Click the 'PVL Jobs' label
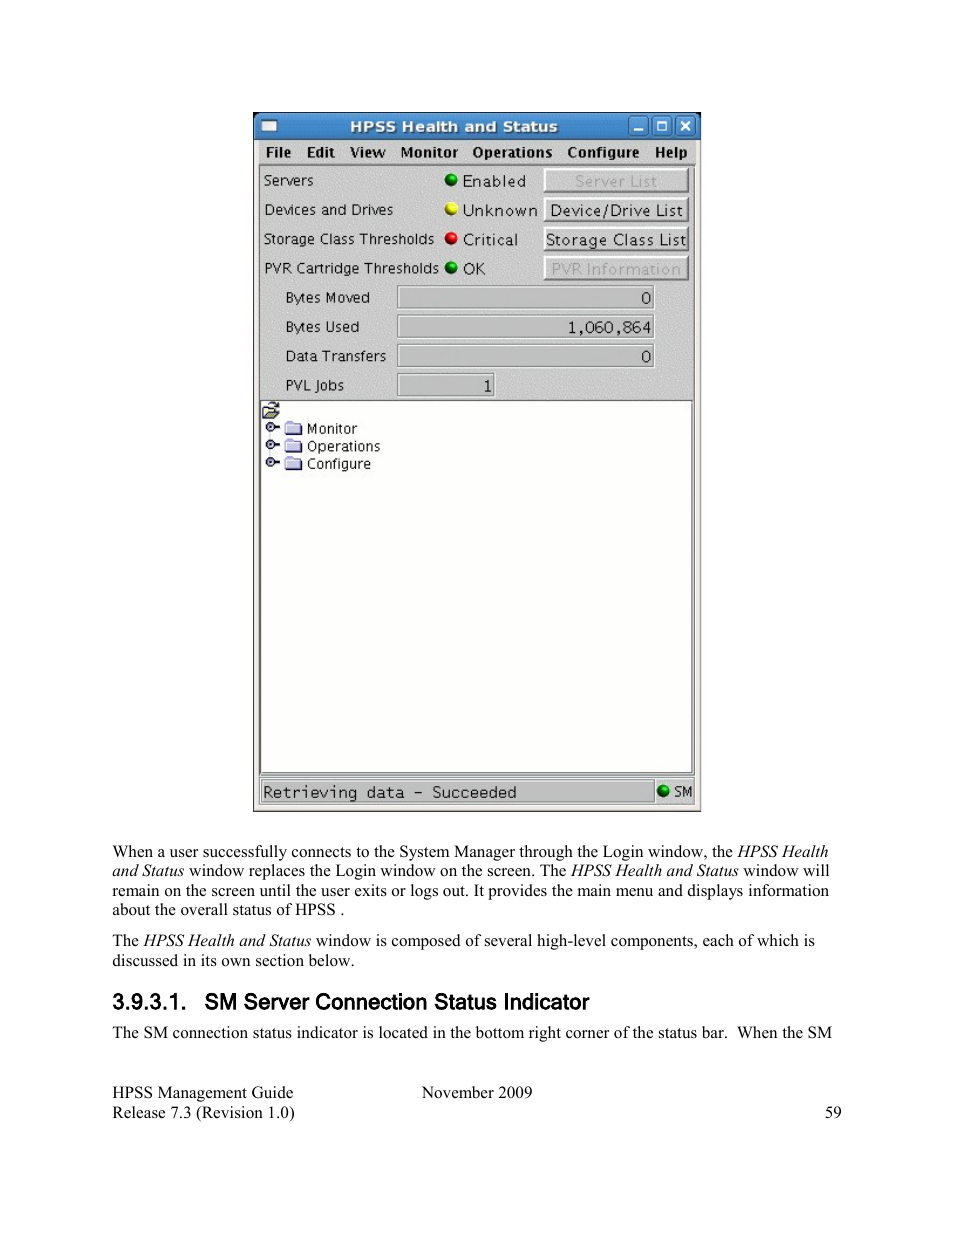This screenshot has width=954, height=1235. pos(314,386)
